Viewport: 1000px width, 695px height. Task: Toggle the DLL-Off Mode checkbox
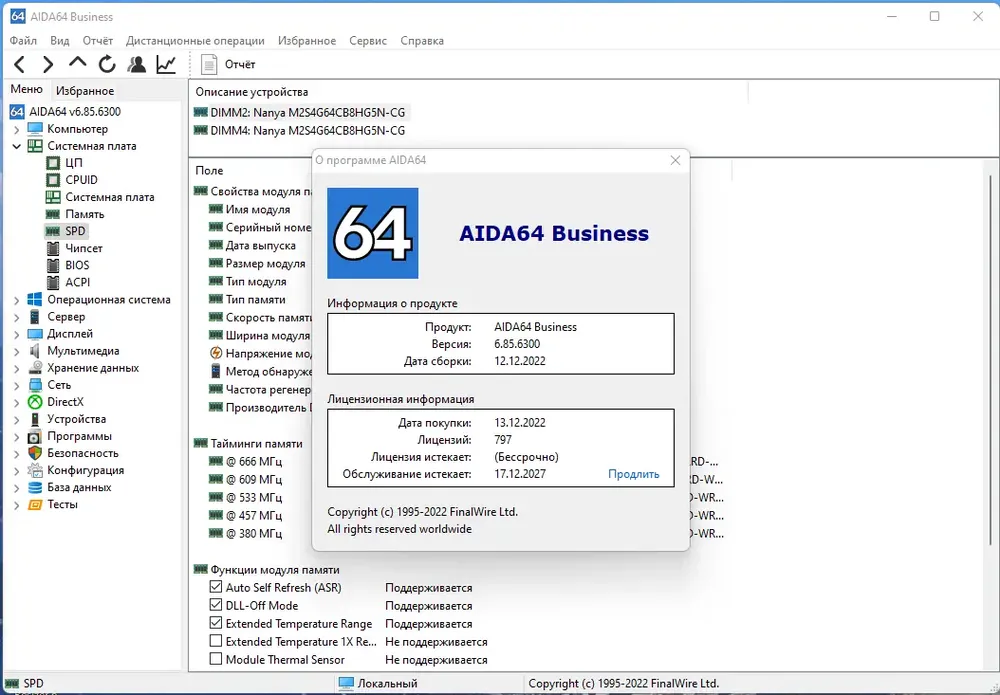(216, 605)
